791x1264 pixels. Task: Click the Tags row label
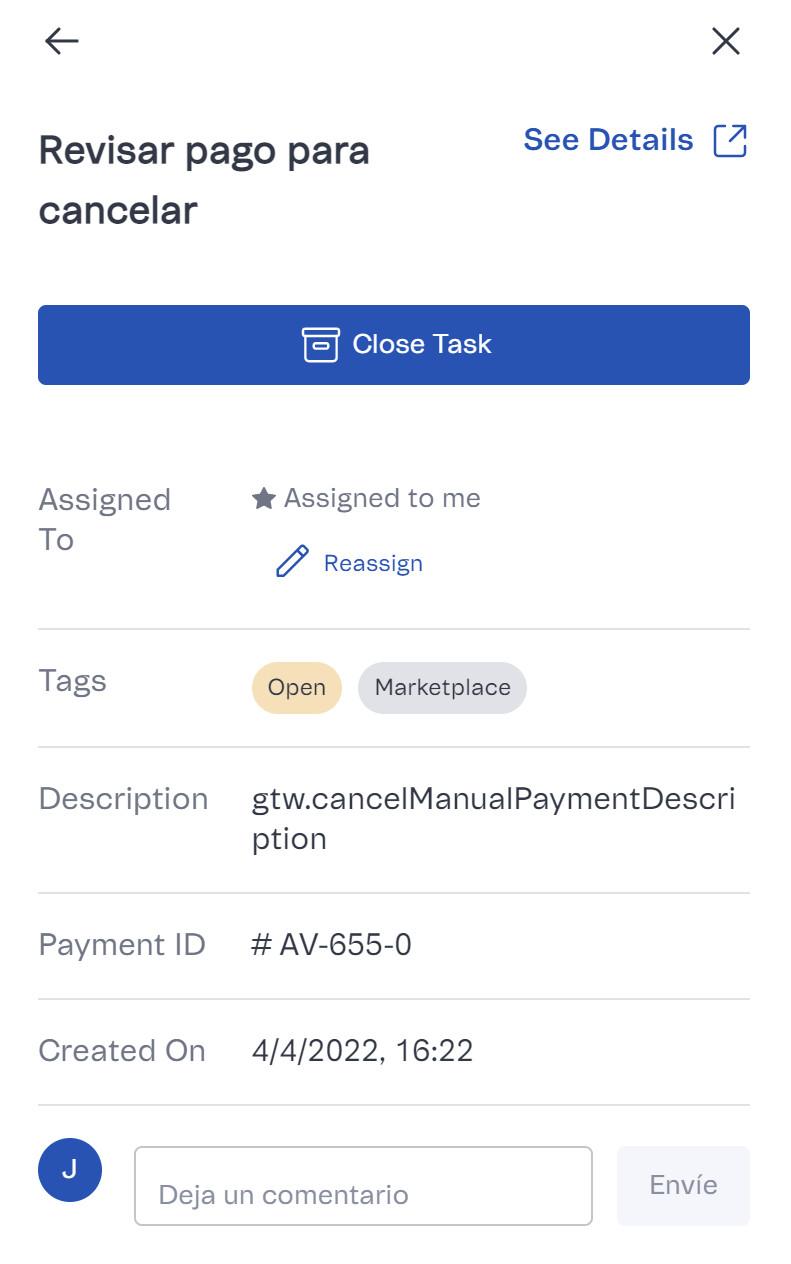point(72,681)
